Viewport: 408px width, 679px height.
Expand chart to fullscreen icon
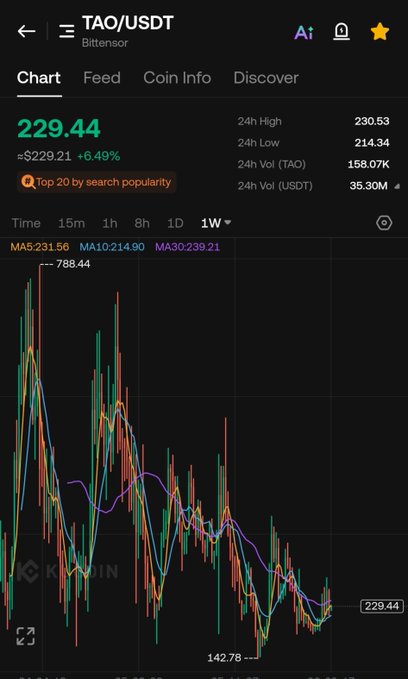click(x=26, y=636)
